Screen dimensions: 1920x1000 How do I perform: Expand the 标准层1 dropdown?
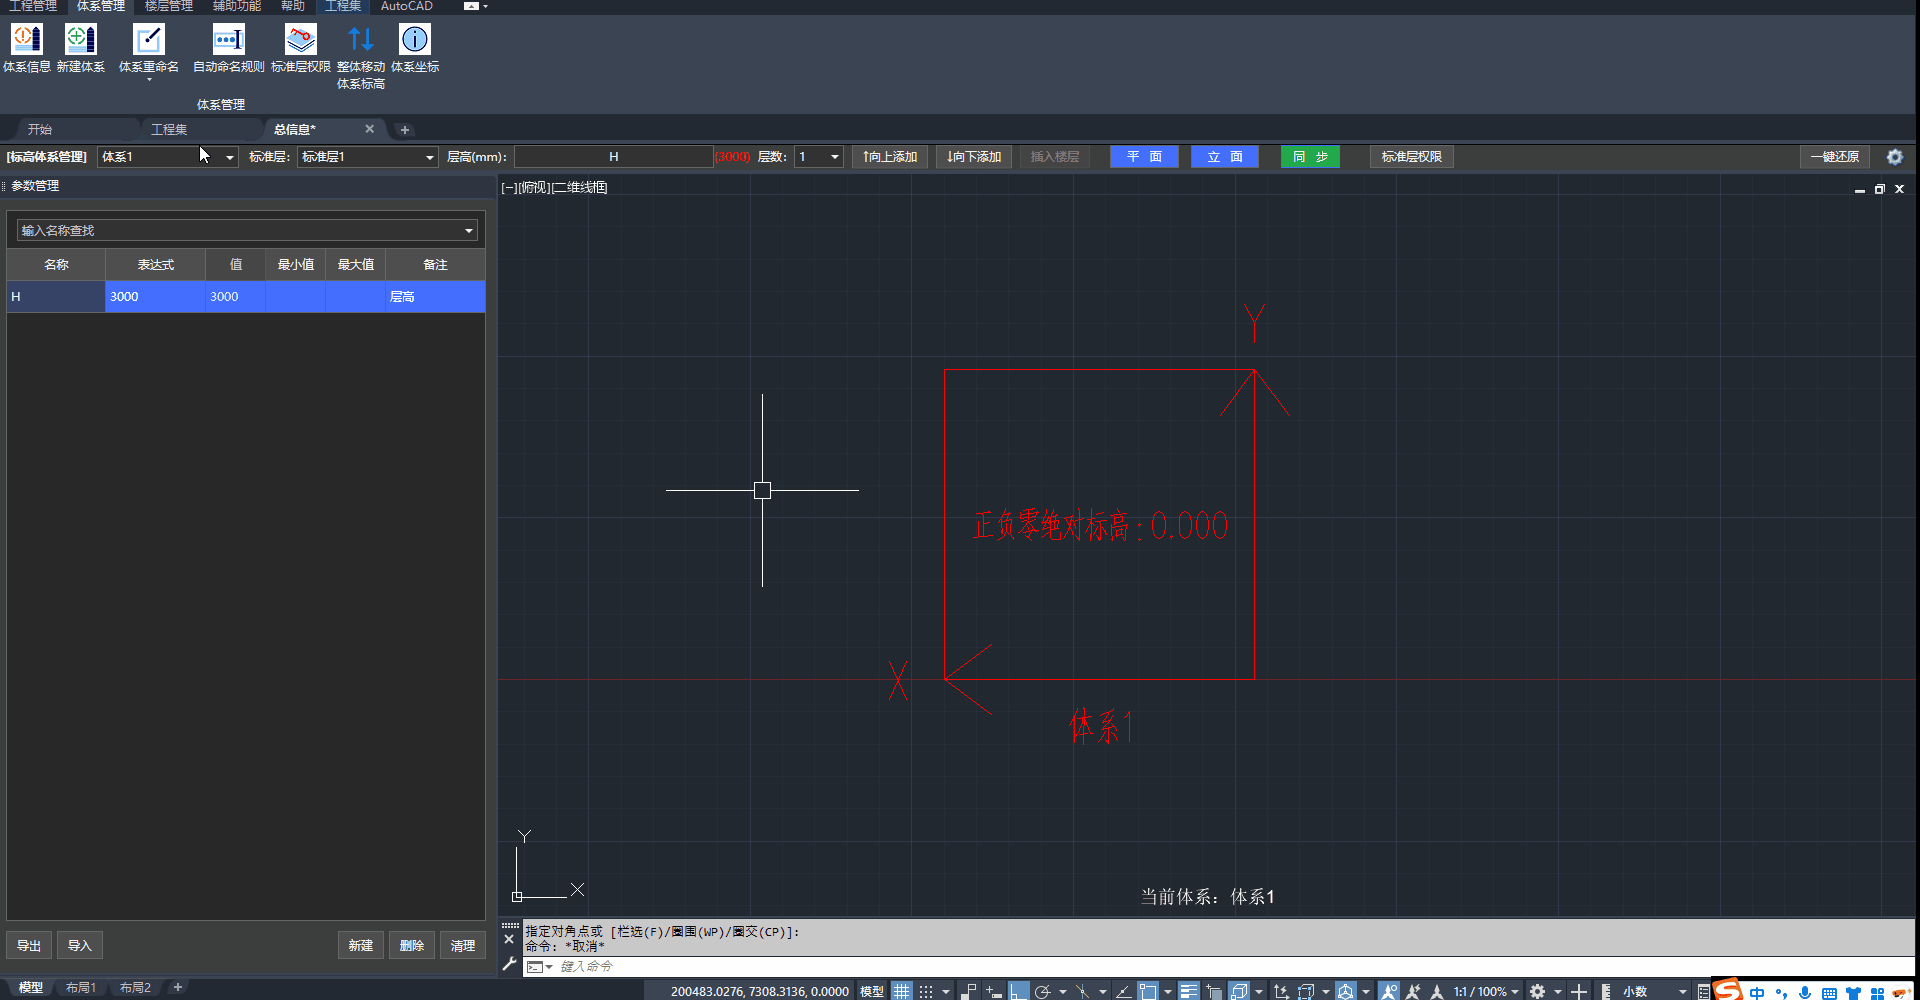click(x=429, y=157)
